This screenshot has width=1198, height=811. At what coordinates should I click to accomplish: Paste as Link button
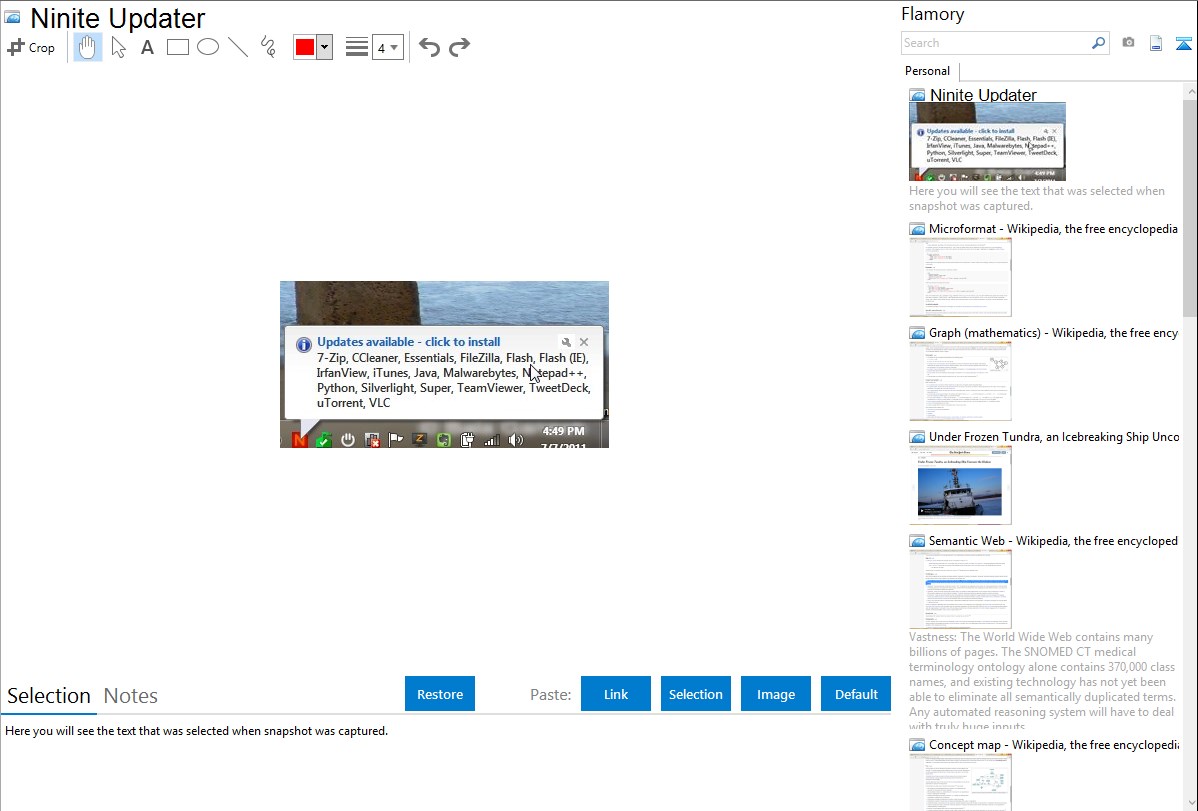[x=616, y=694]
